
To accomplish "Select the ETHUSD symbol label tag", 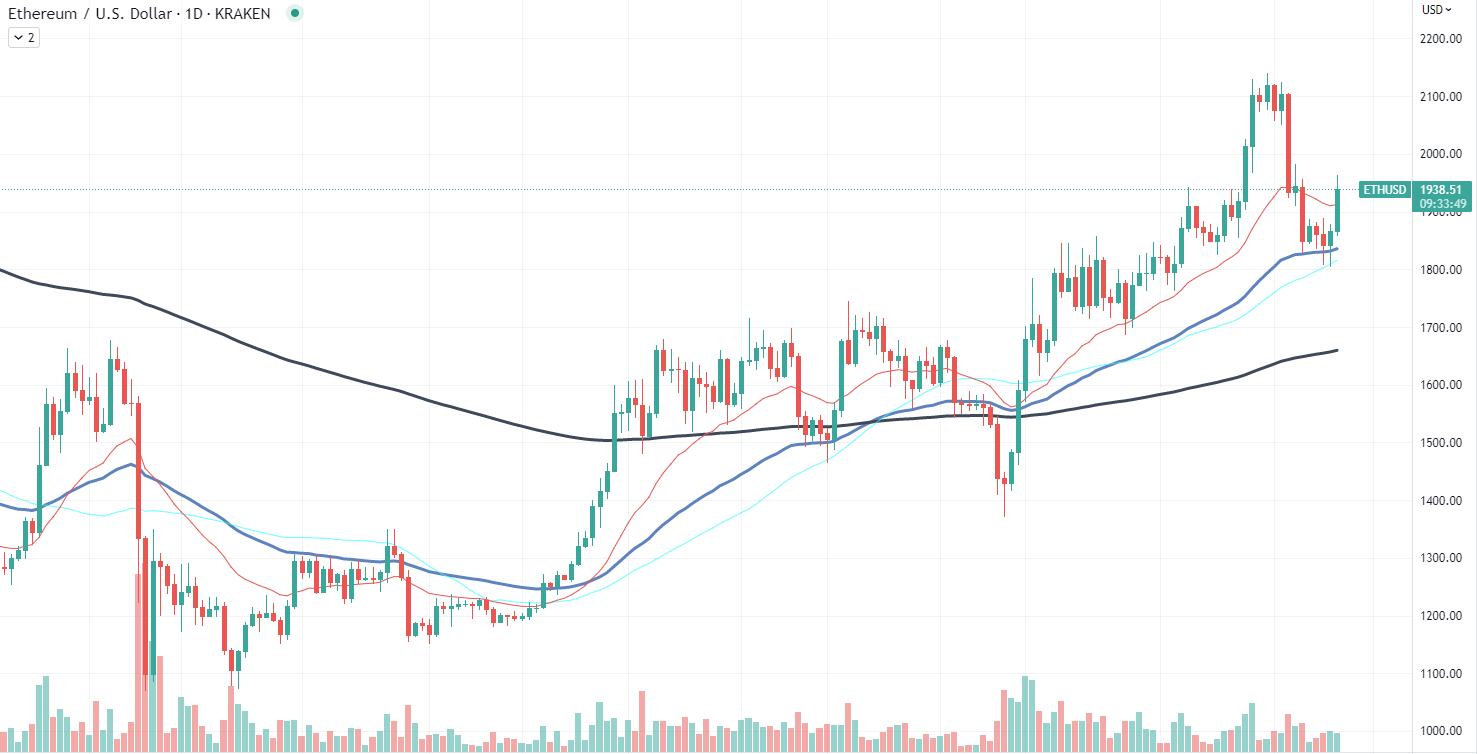I will [x=1385, y=189].
